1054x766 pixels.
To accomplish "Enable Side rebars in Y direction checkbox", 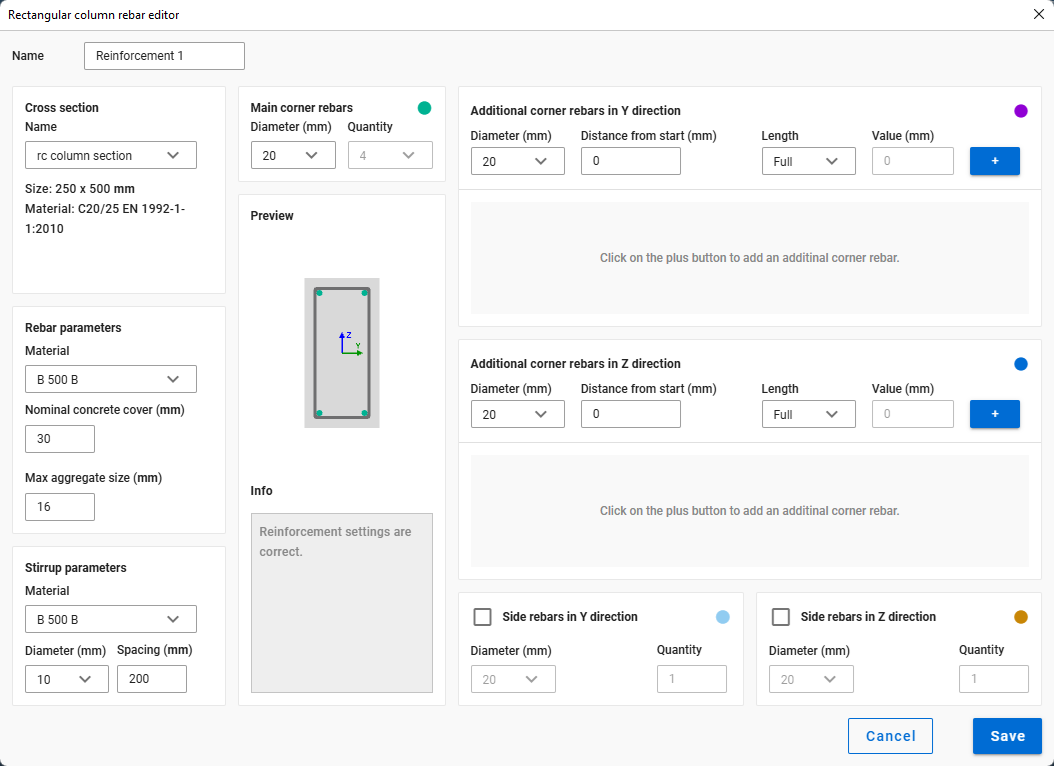I will (482, 617).
